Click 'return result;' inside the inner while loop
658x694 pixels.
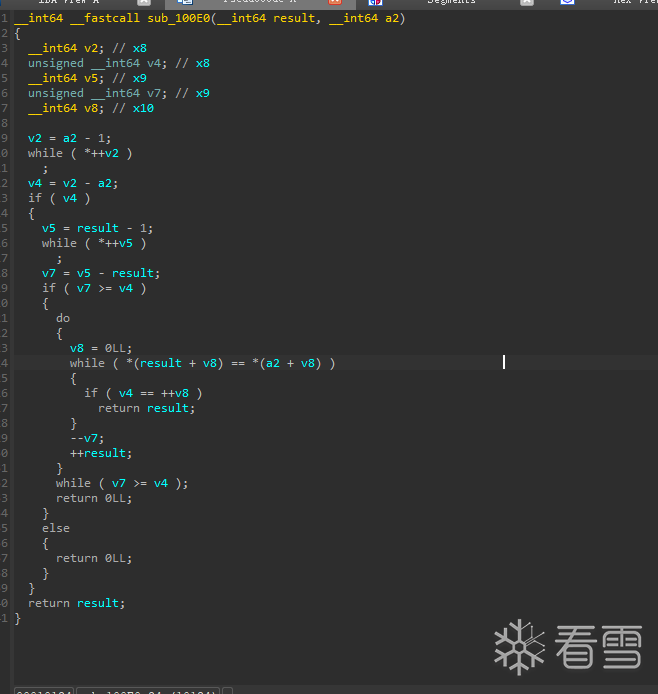(x=146, y=408)
